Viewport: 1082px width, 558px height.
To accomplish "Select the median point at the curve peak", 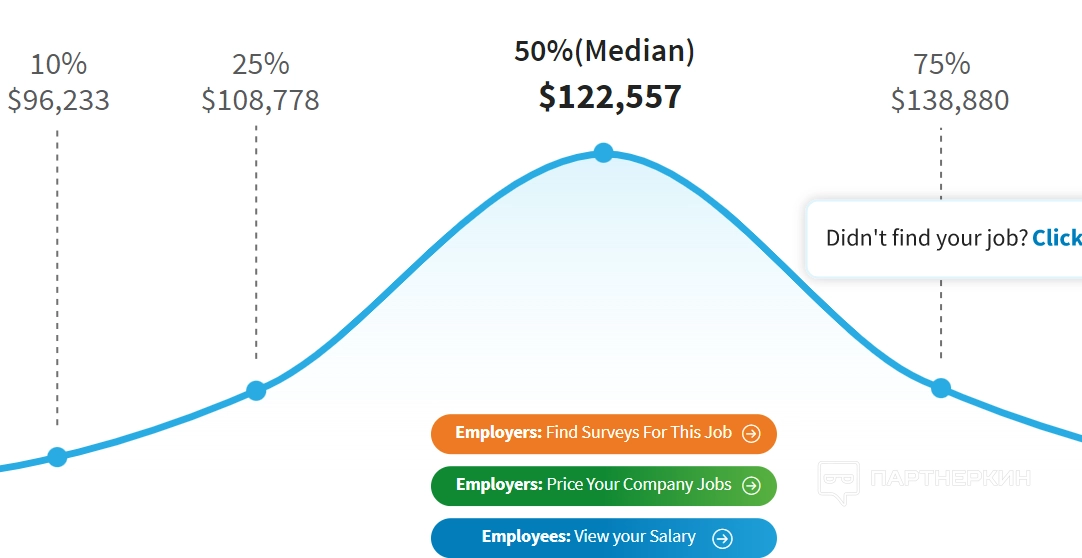I will coord(603,153).
